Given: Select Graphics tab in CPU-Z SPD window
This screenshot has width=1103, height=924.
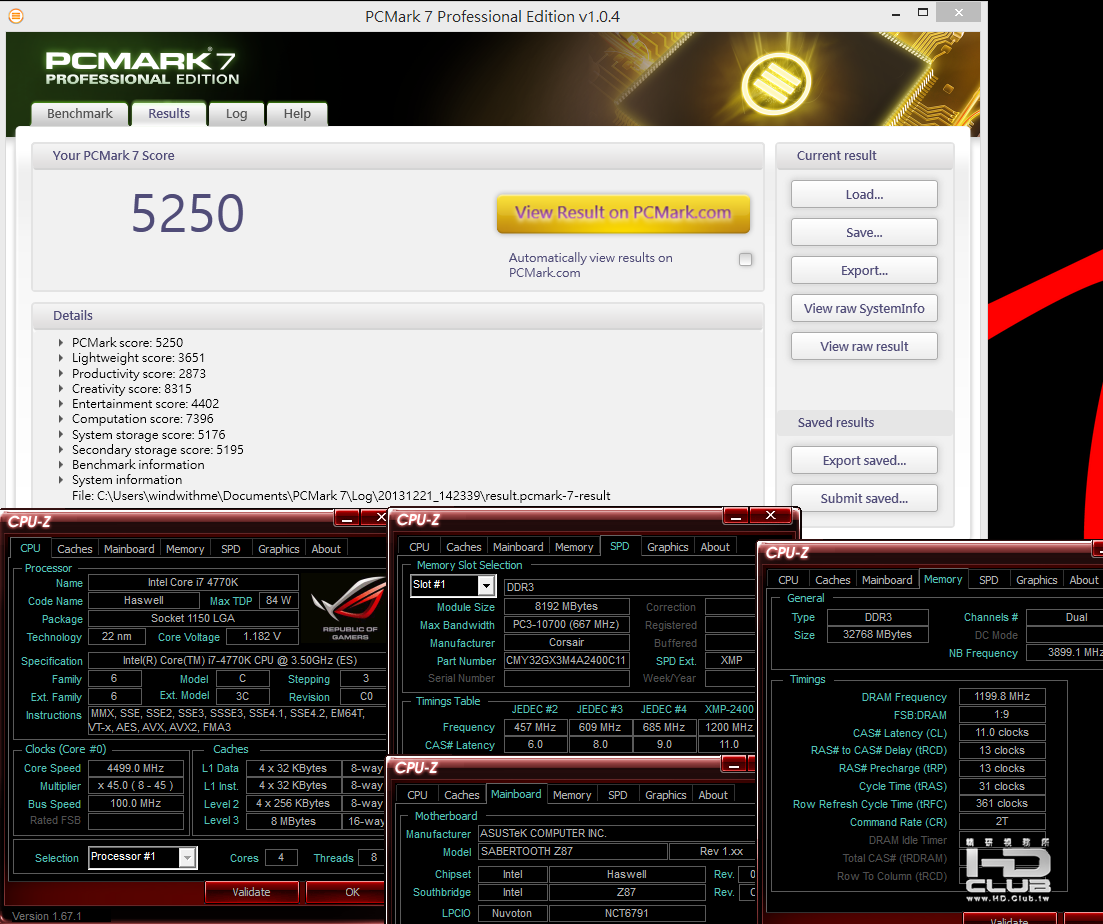Looking at the screenshot, I should click(x=668, y=547).
